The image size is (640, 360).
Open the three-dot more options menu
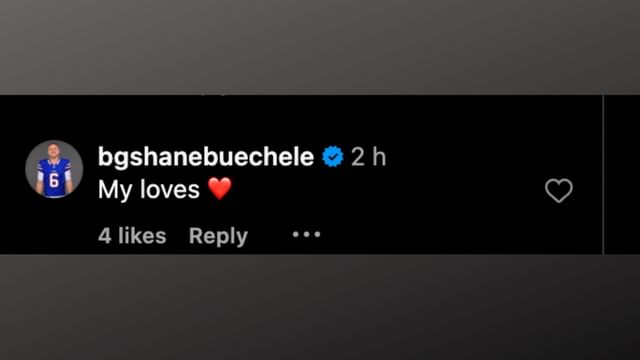(x=307, y=235)
